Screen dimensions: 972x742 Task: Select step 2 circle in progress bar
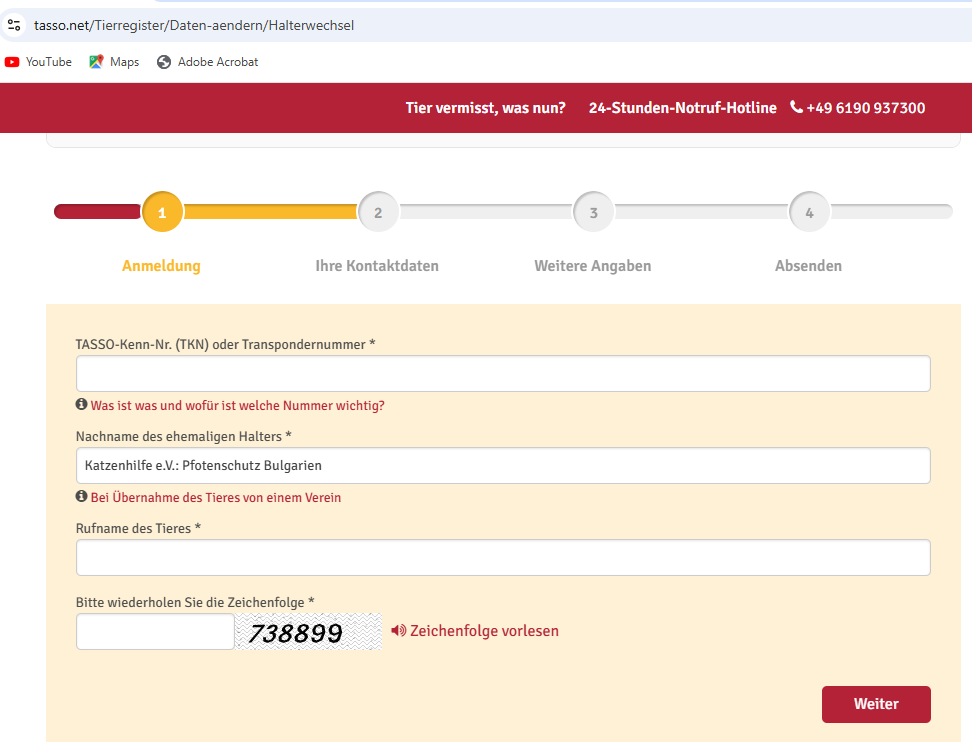tap(378, 212)
